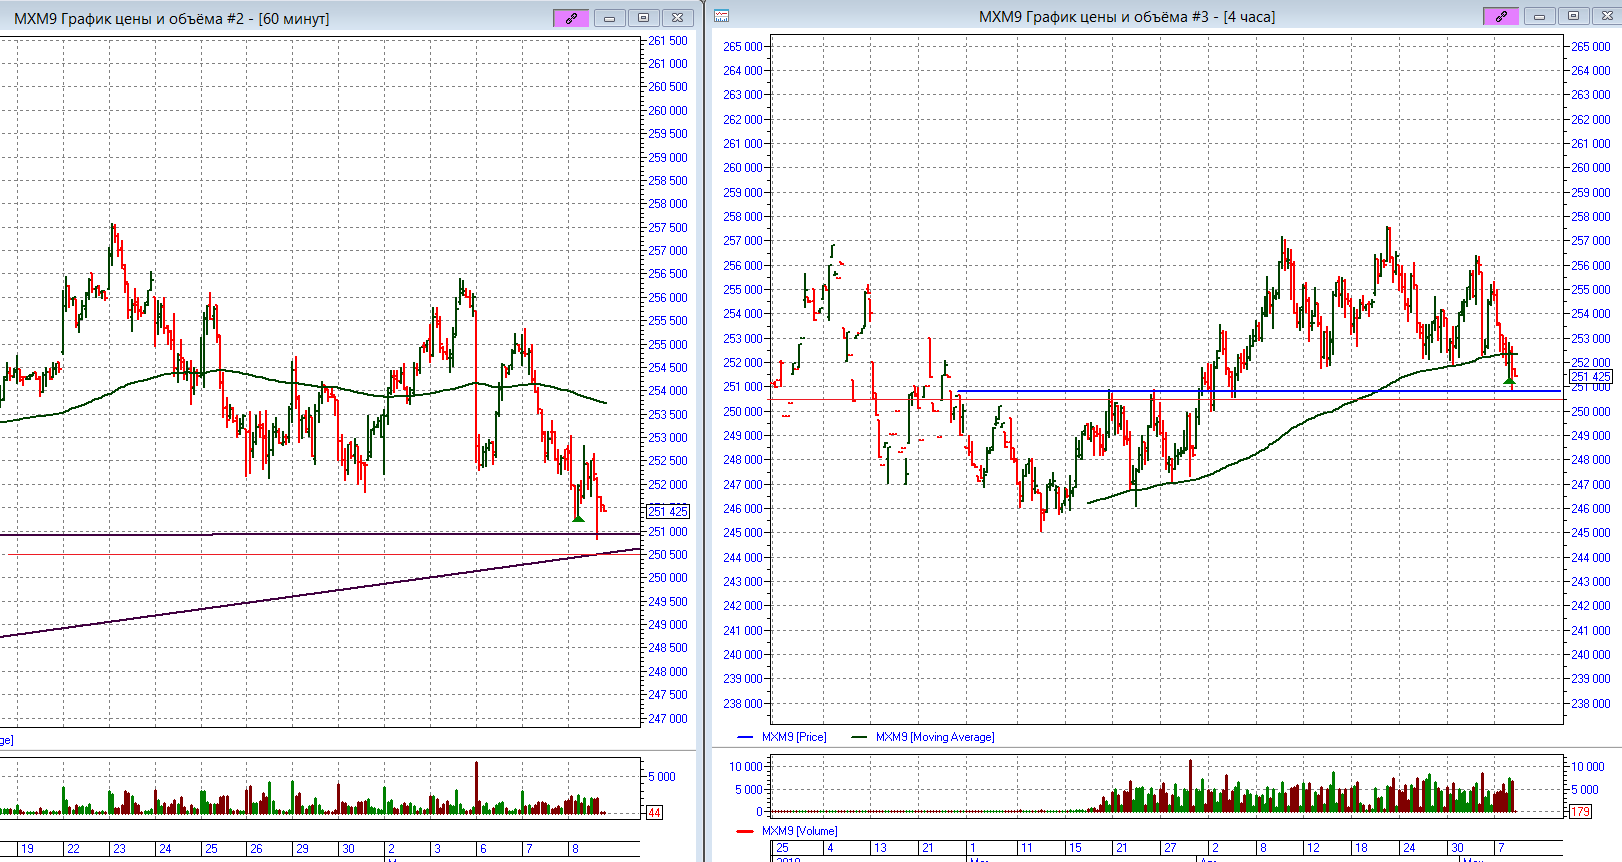Image resolution: width=1622 pixels, height=862 pixels.
Task: Click green triangle marker on 4-hour chart
Action: pos(1509,381)
